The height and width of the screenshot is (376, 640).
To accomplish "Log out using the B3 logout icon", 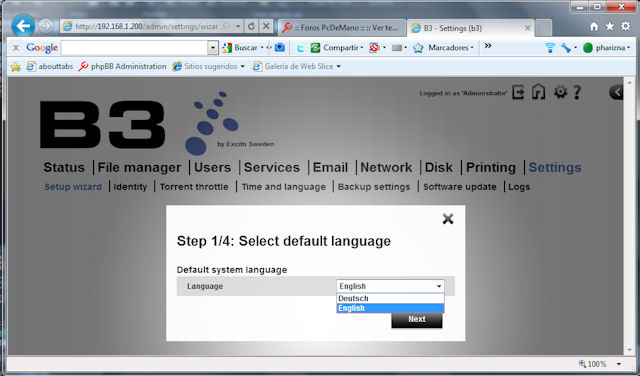I will tap(518, 92).
